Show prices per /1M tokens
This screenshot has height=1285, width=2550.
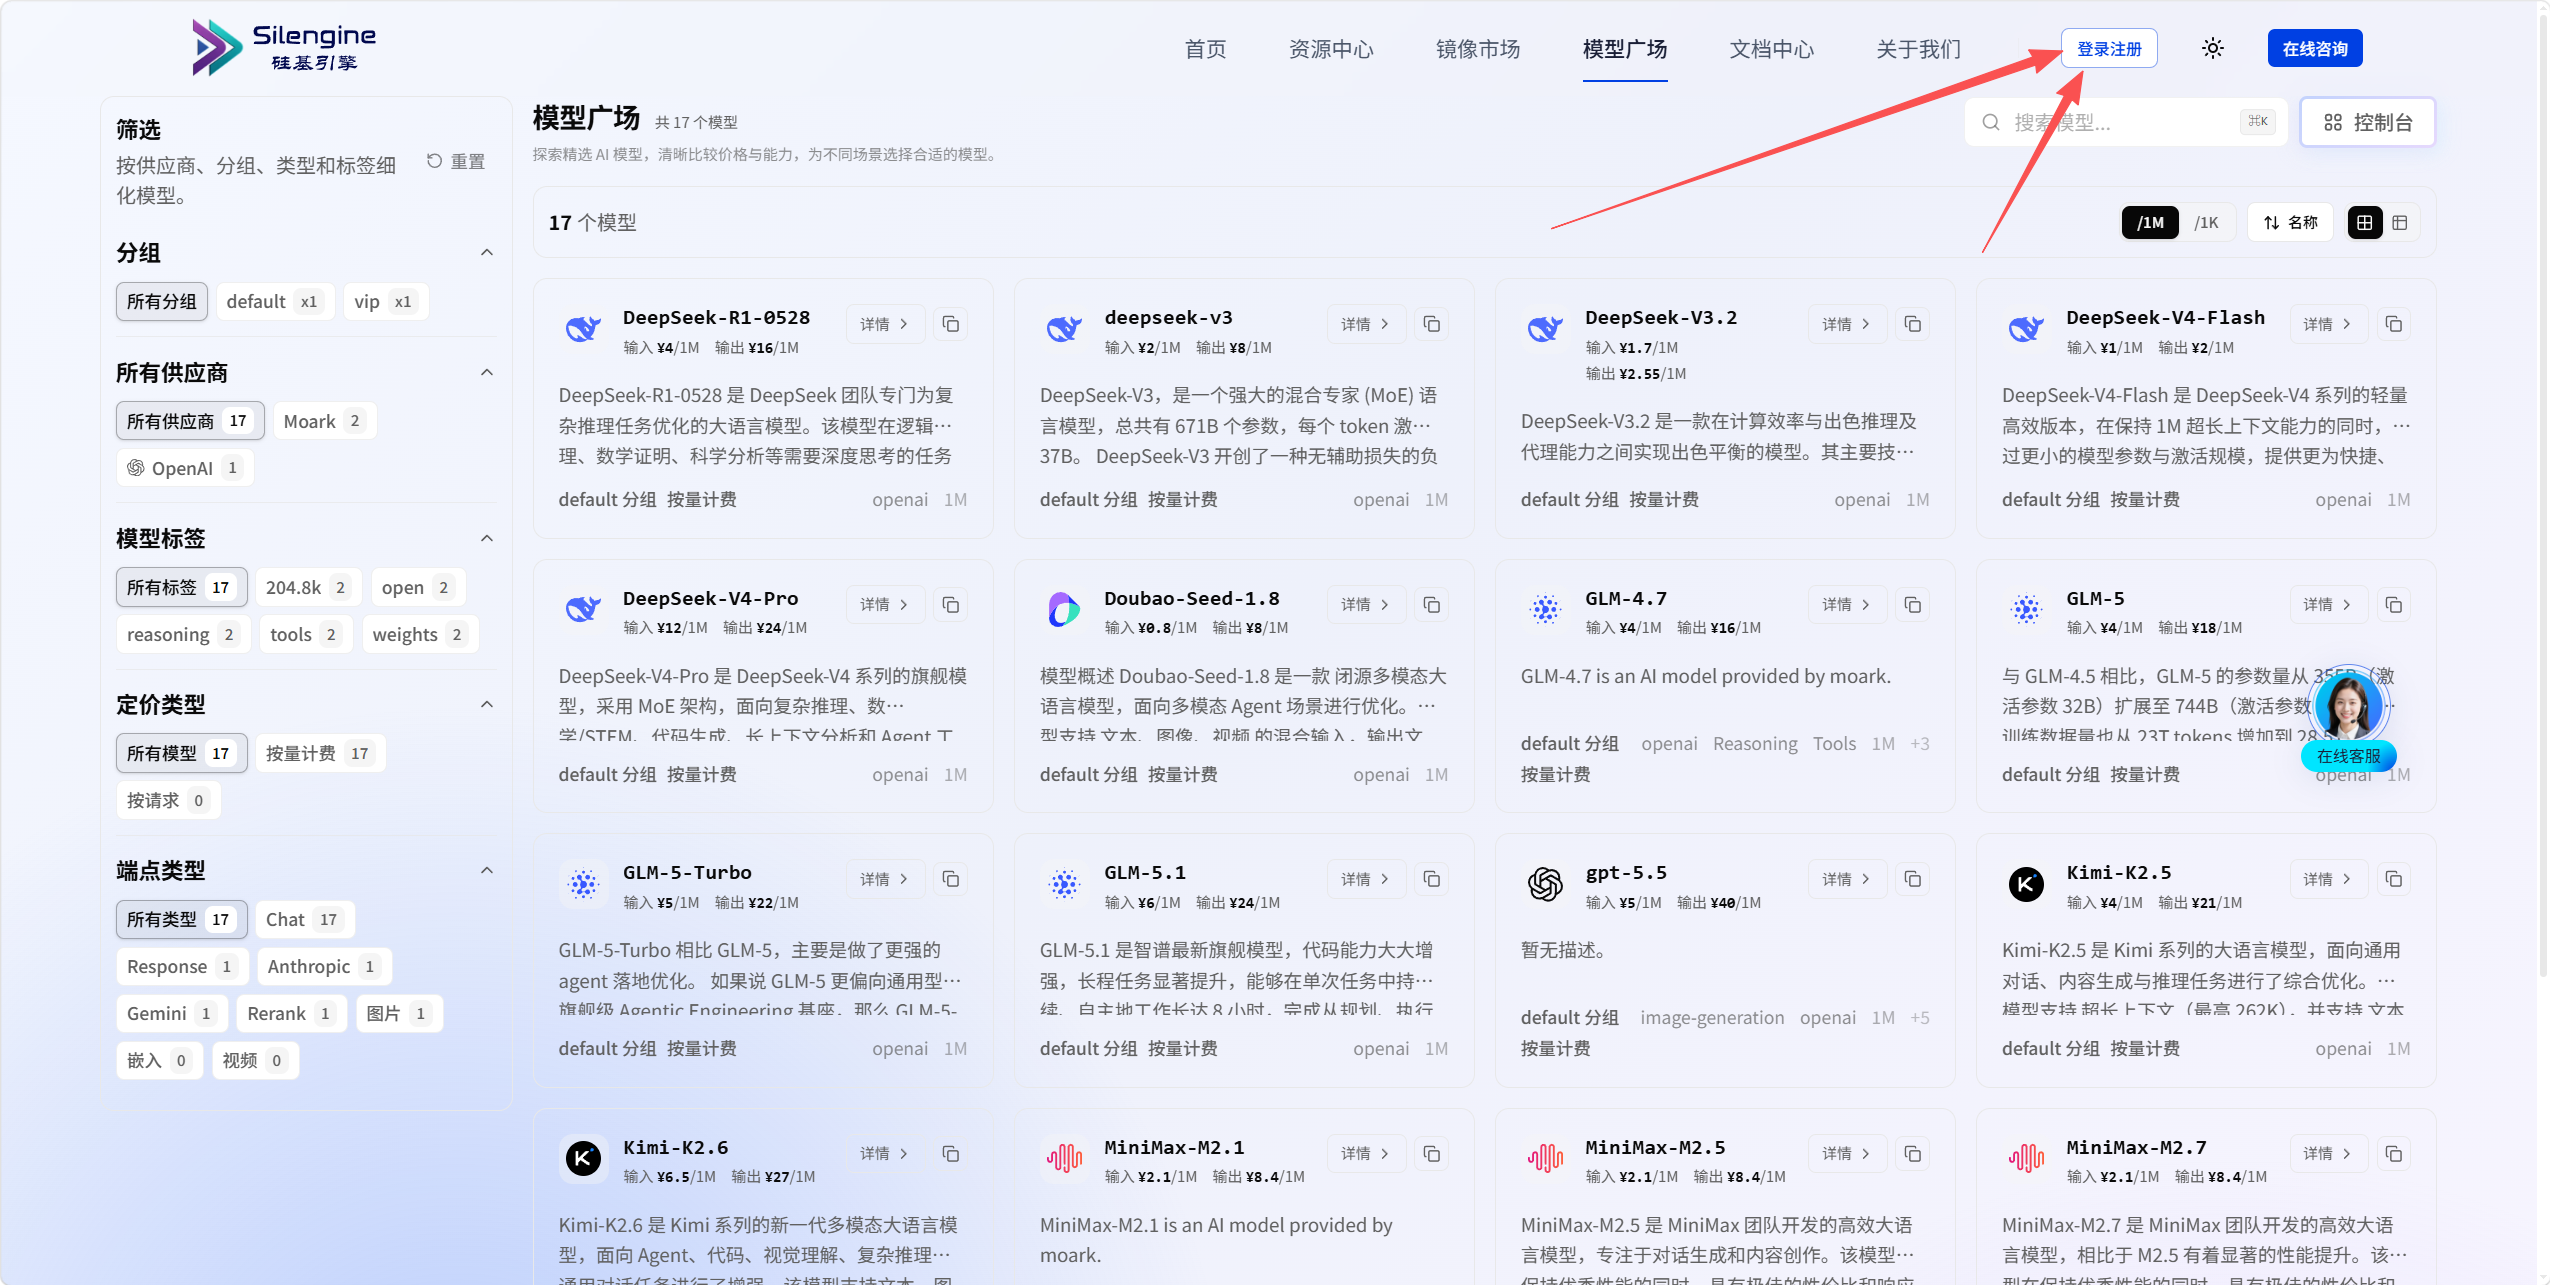[2150, 222]
